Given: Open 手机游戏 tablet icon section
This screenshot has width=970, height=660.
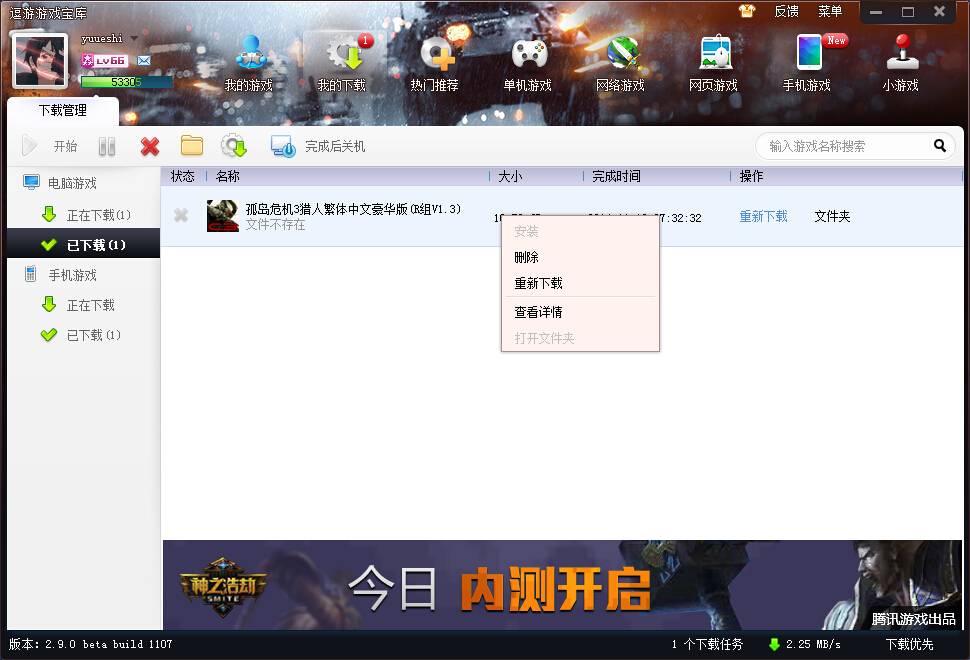Looking at the screenshot, I should [x=807, y=64].
